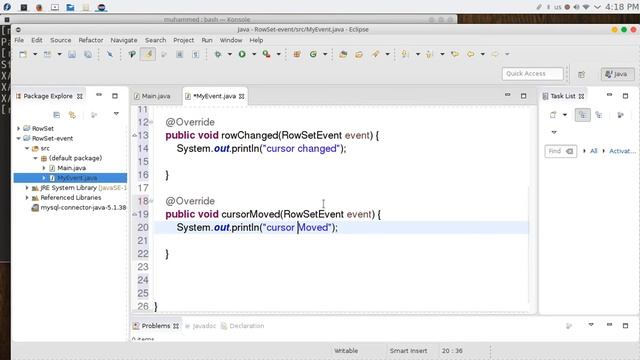Maximize the editor area

(523, 96)
